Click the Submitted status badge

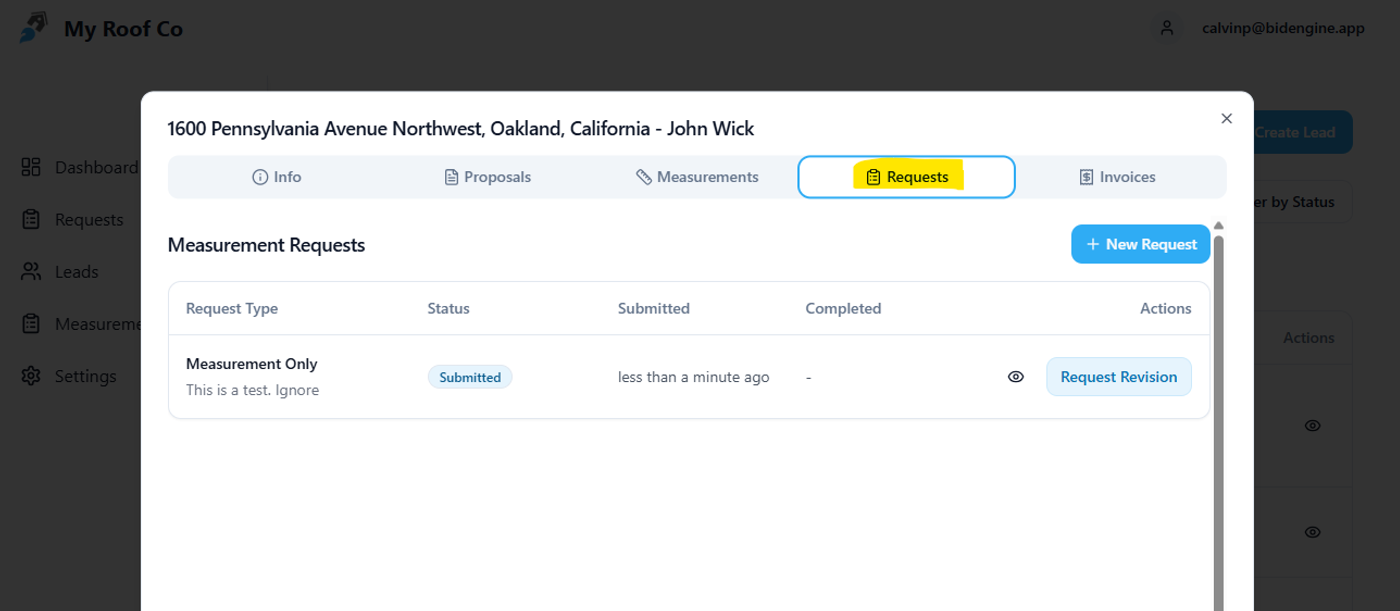pos(470,377)
